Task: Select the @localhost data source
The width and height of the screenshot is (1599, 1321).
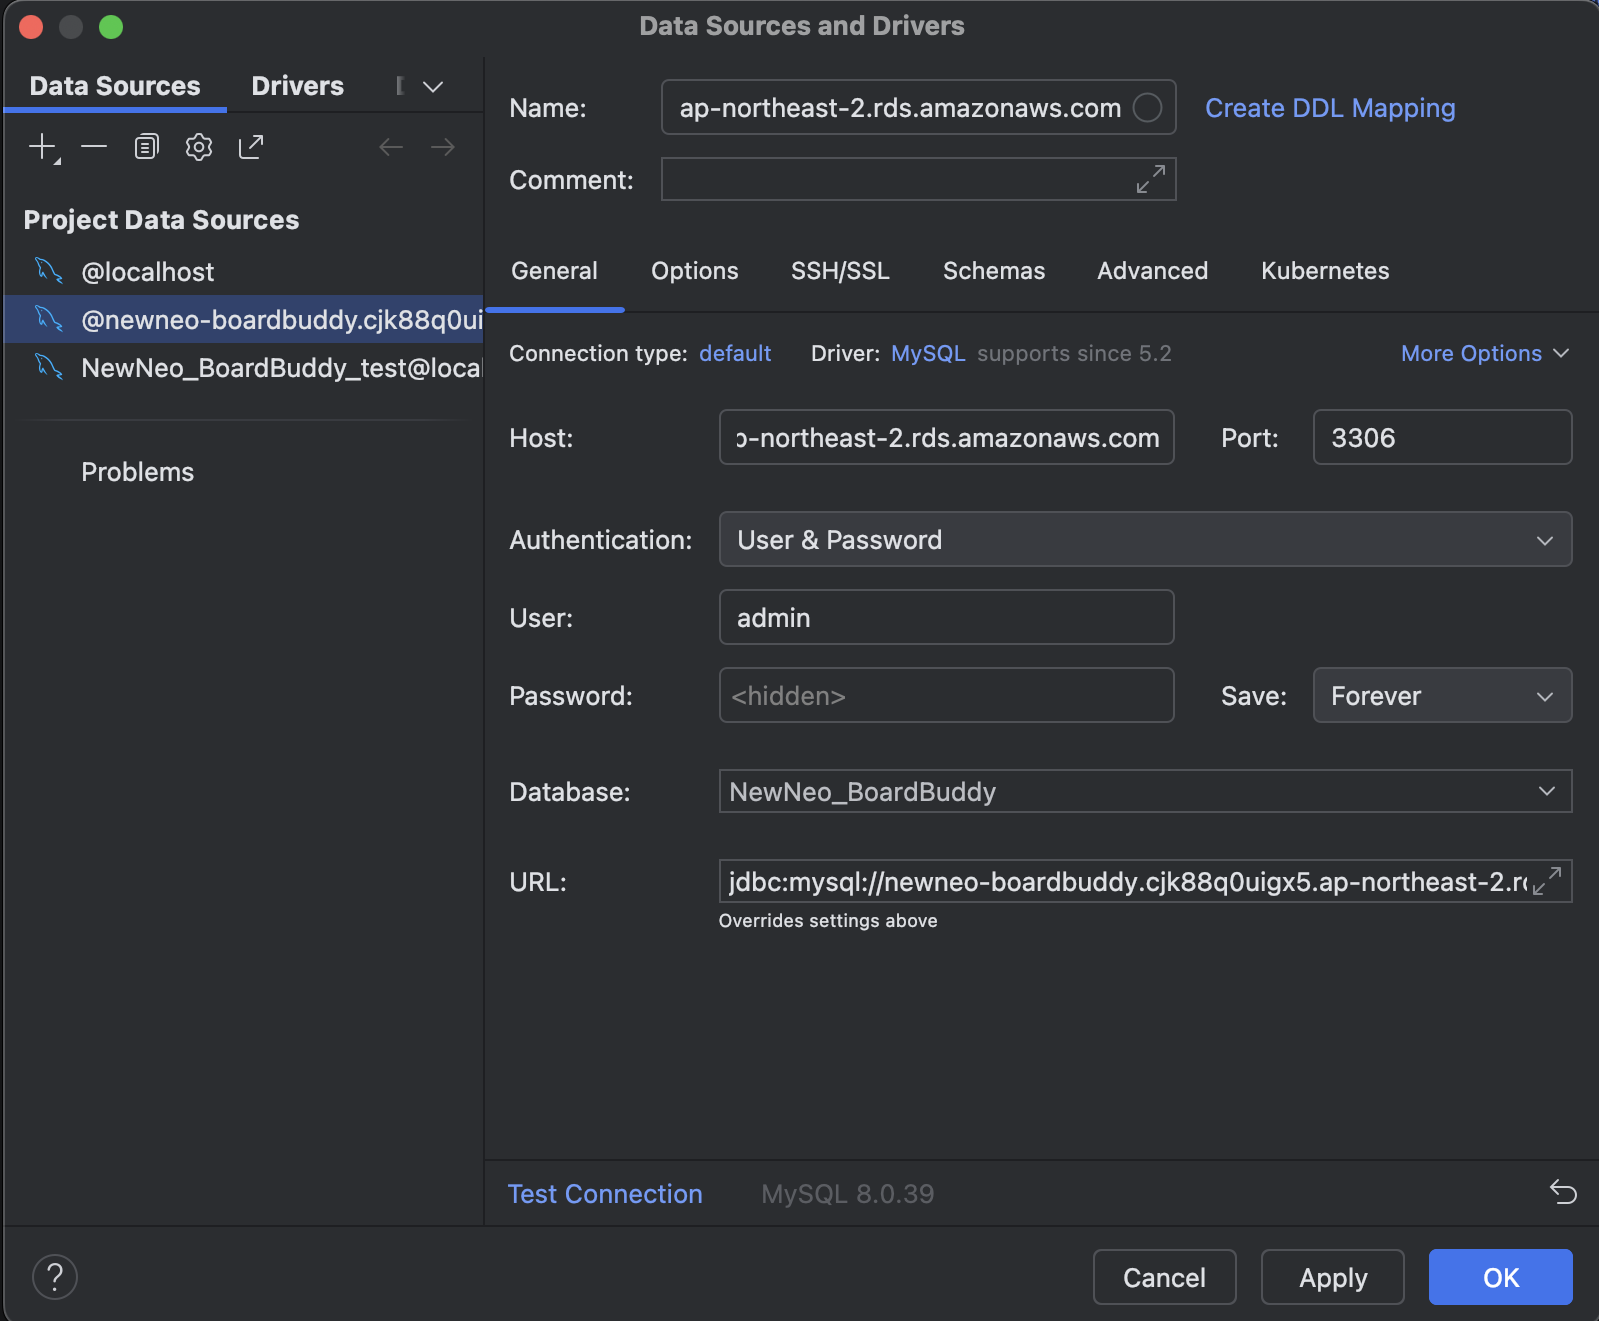Action: point(148,272)
